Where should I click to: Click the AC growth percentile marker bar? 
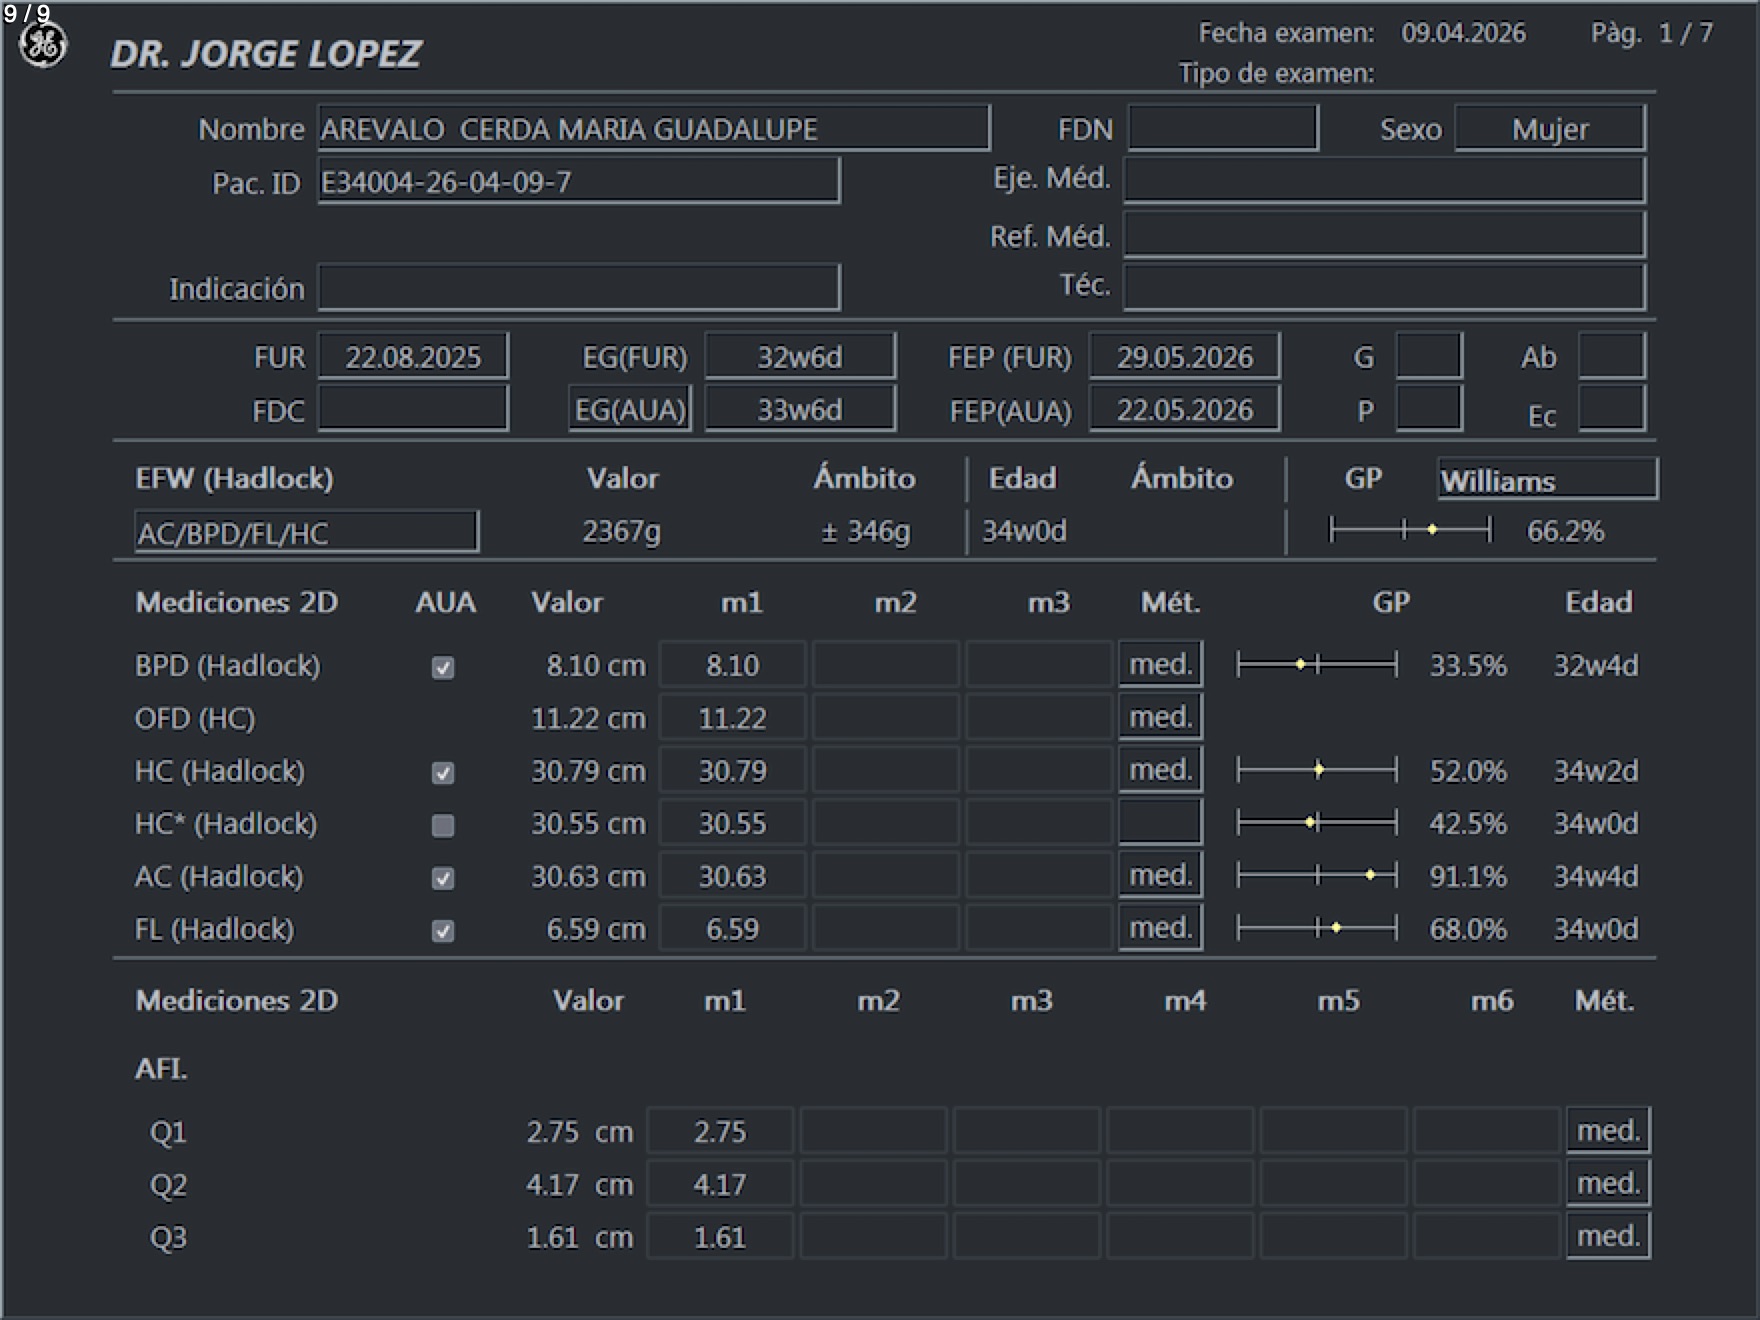pyautogui.click(x=1317, y=876)
